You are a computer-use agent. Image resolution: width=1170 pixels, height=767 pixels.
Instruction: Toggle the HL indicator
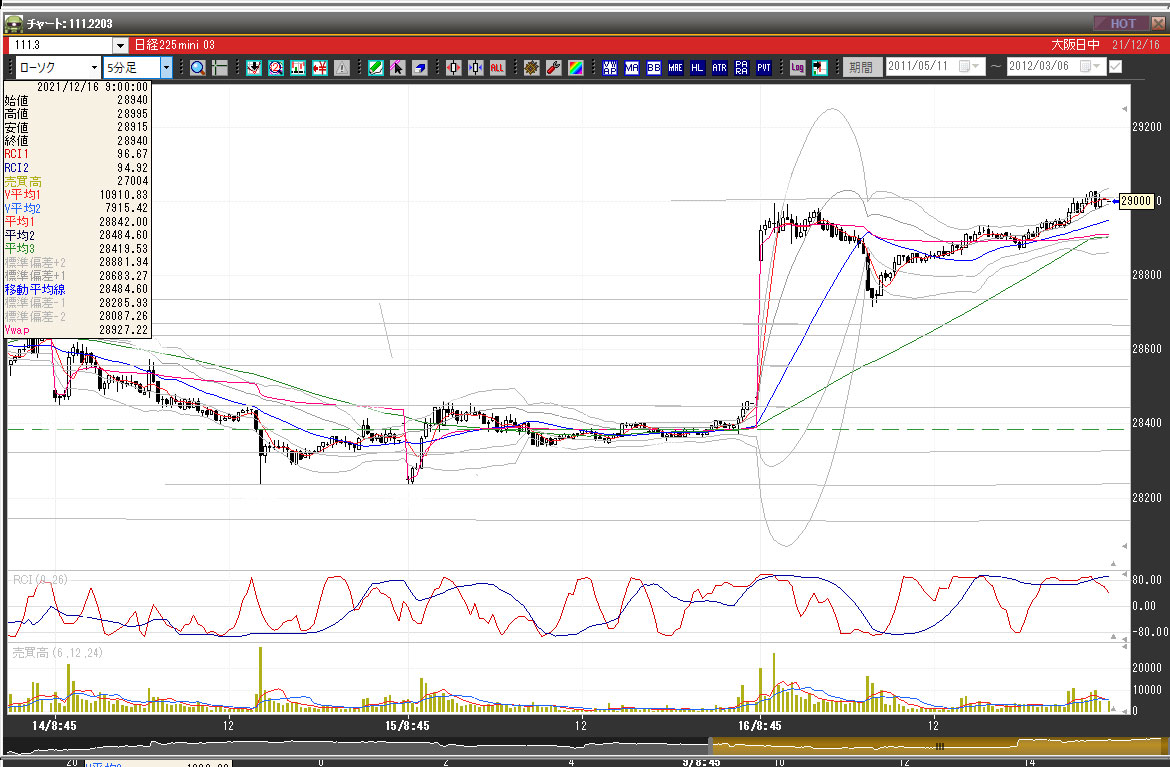[697, 68]
